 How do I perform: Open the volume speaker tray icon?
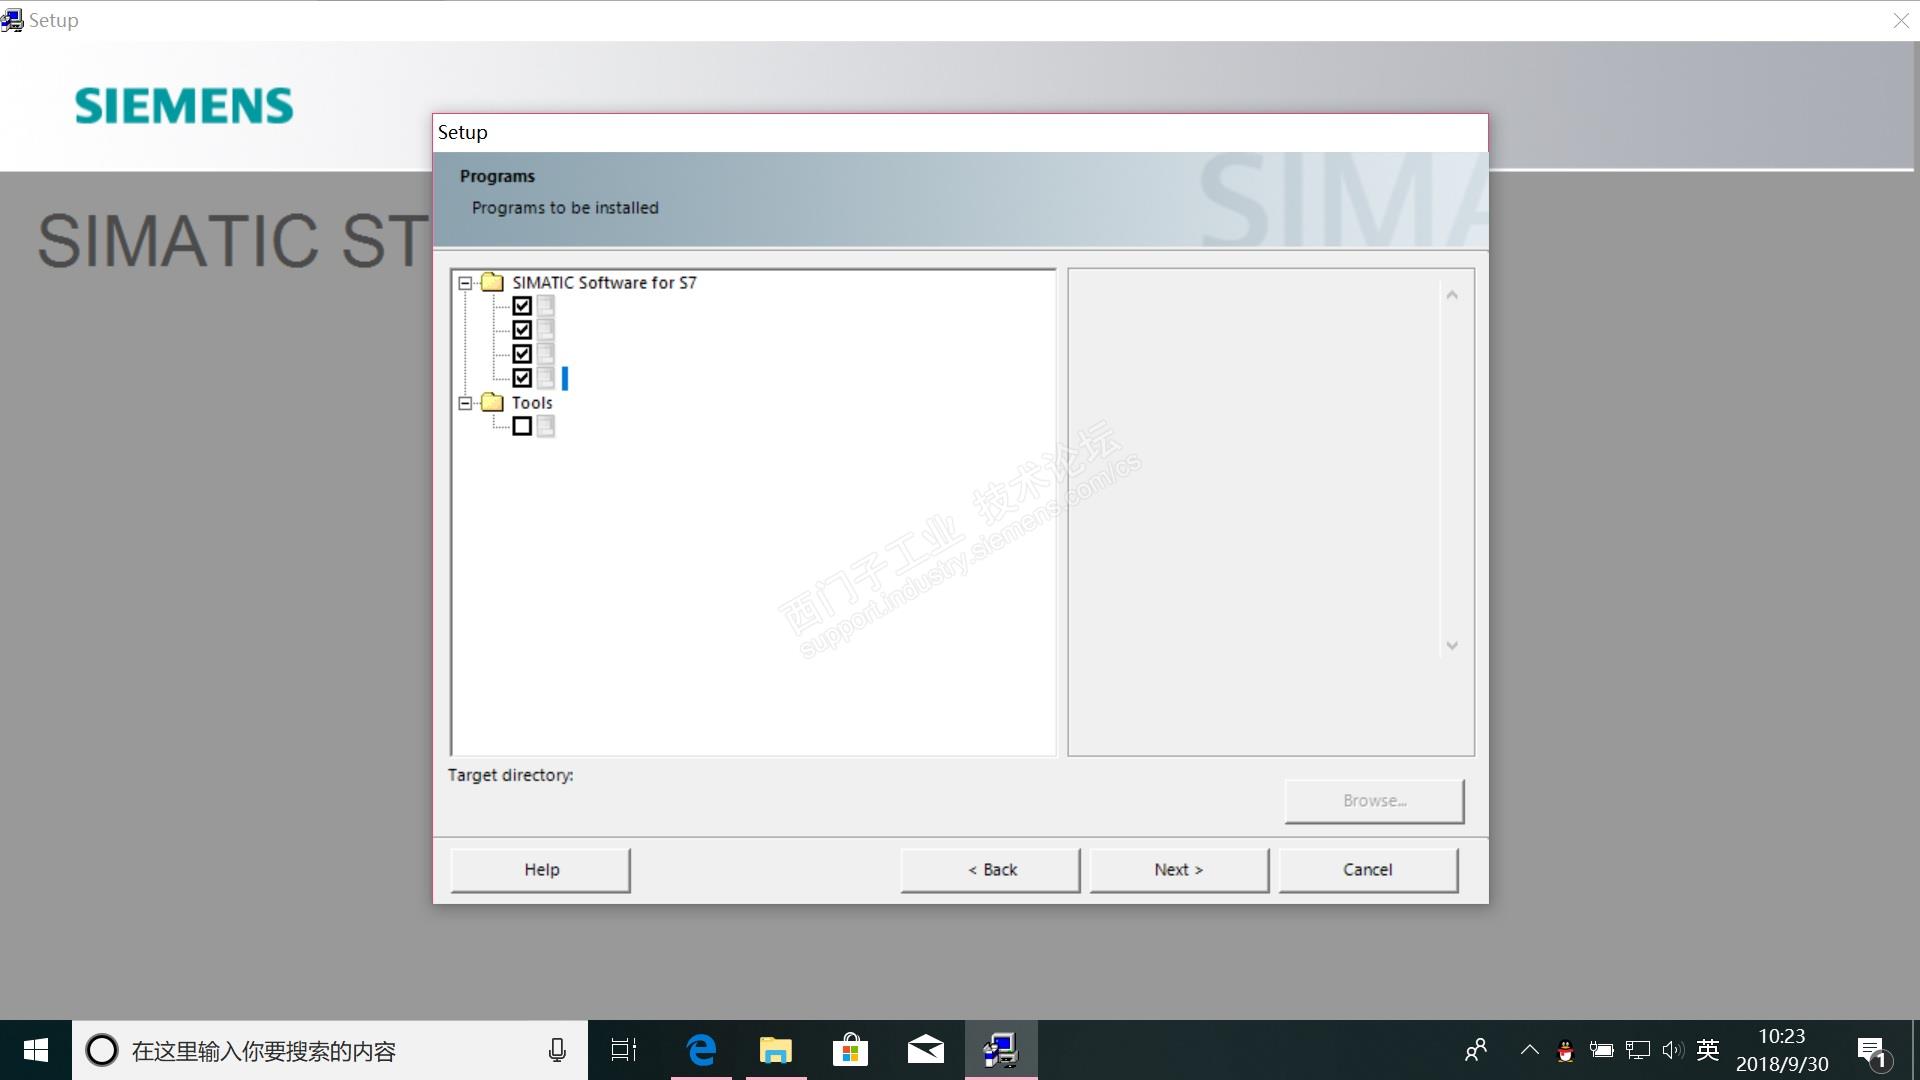click(1672, 1050)
